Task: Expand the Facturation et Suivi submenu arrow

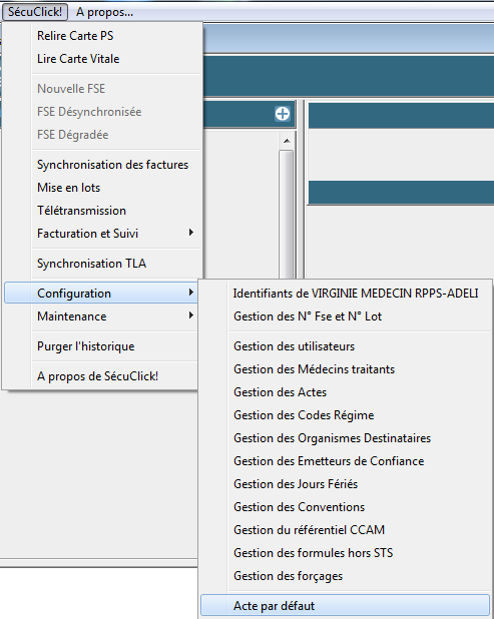Action: pos(191,233)
